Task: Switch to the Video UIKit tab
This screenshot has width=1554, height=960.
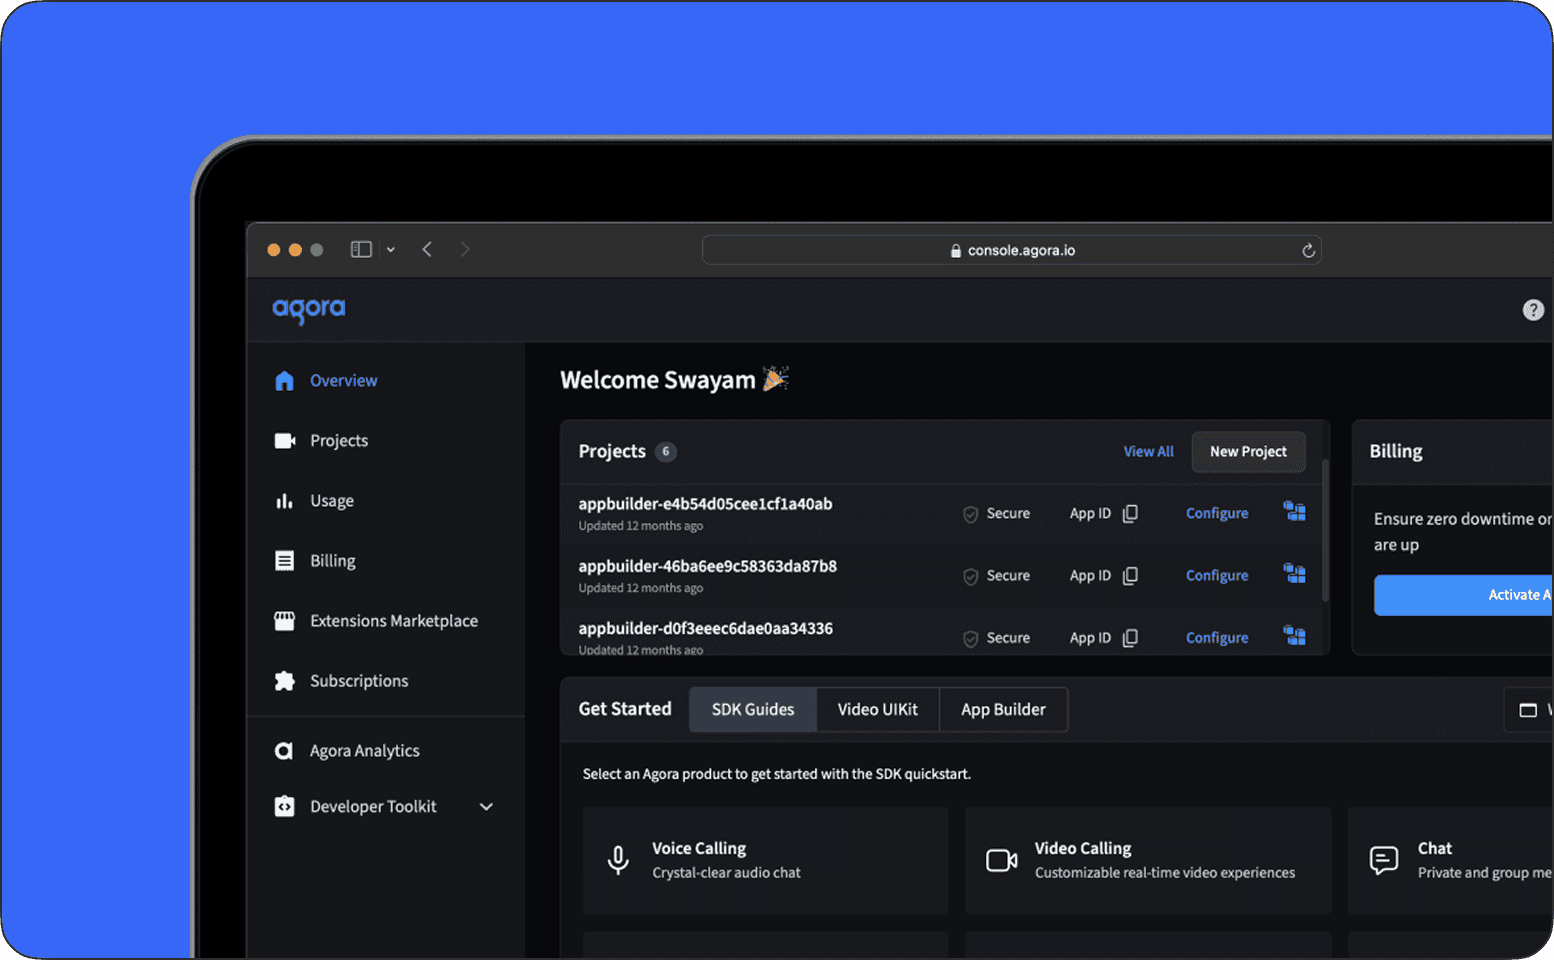Action: 878,709
